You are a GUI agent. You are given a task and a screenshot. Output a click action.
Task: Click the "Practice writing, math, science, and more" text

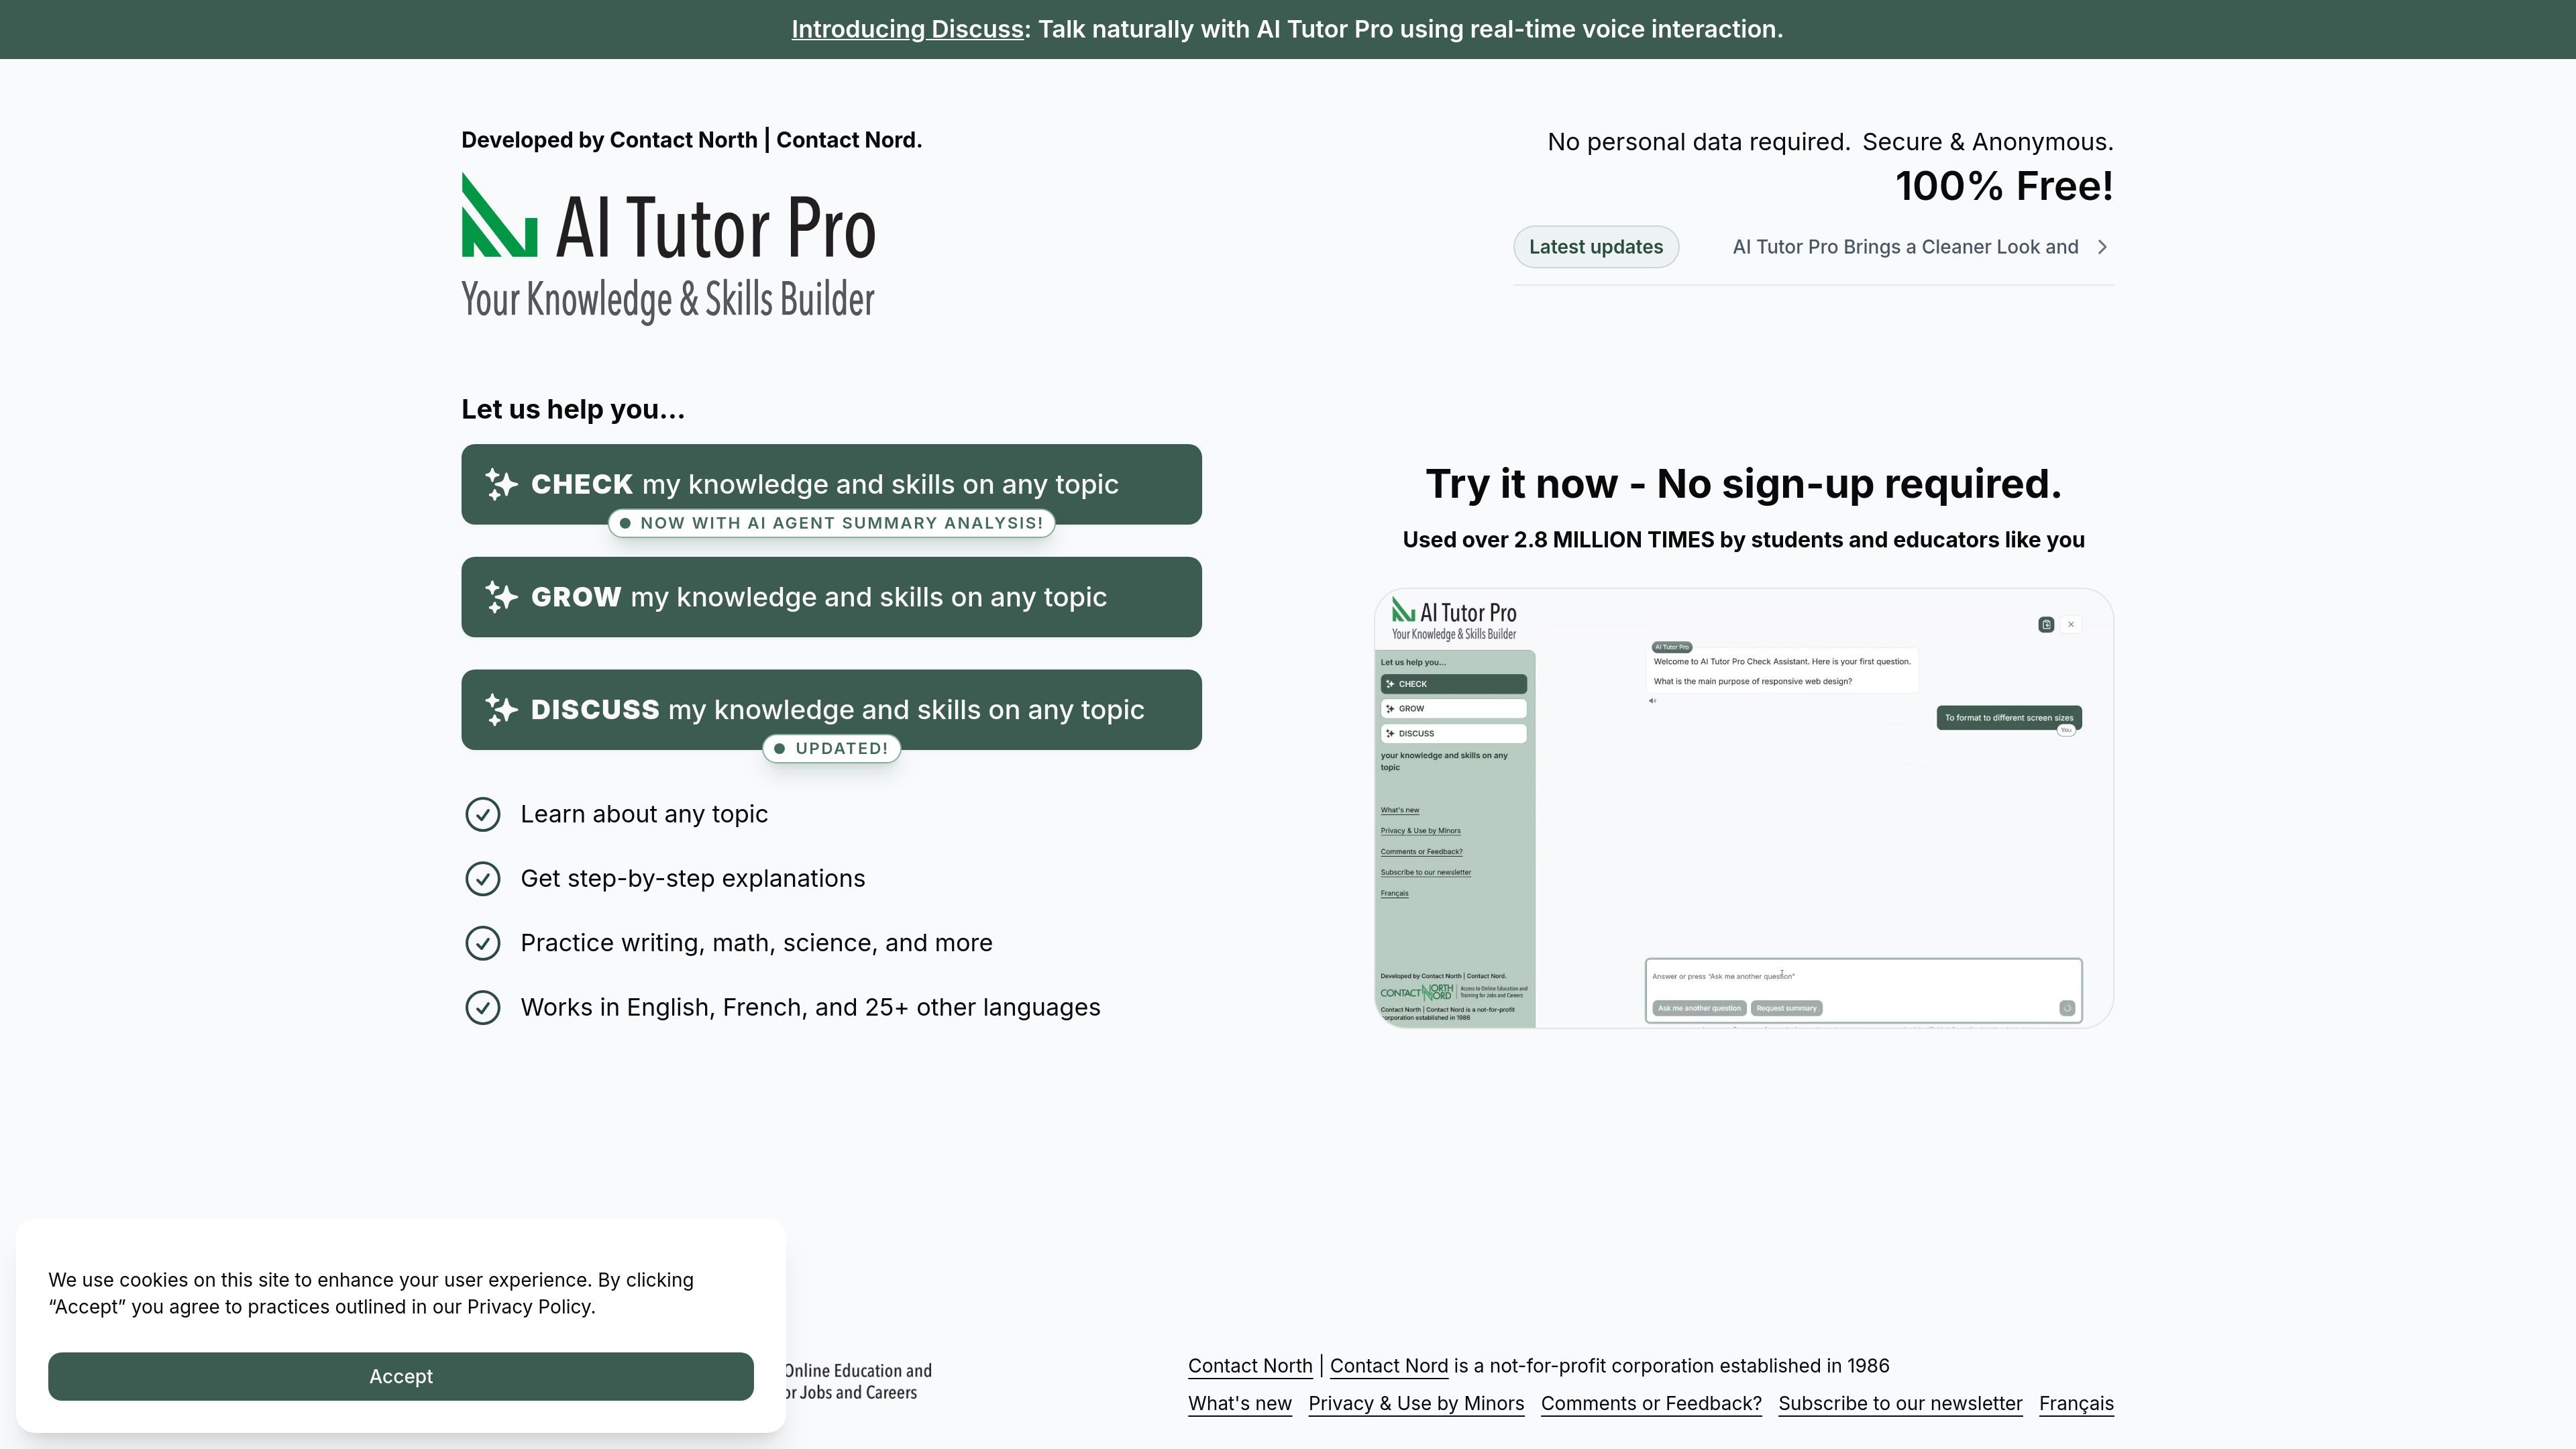click(x=756, y=943)
